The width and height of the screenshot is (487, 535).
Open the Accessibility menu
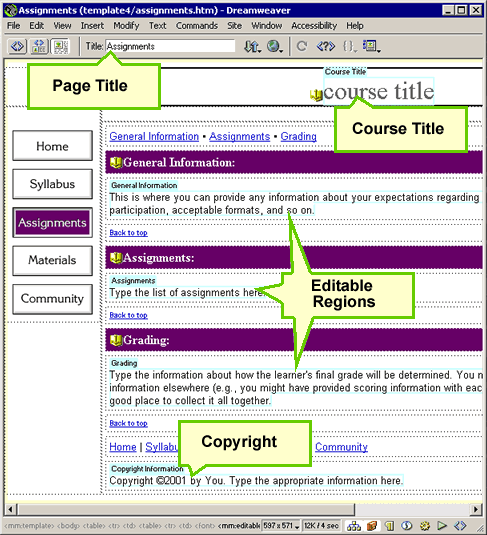[314, 26]
